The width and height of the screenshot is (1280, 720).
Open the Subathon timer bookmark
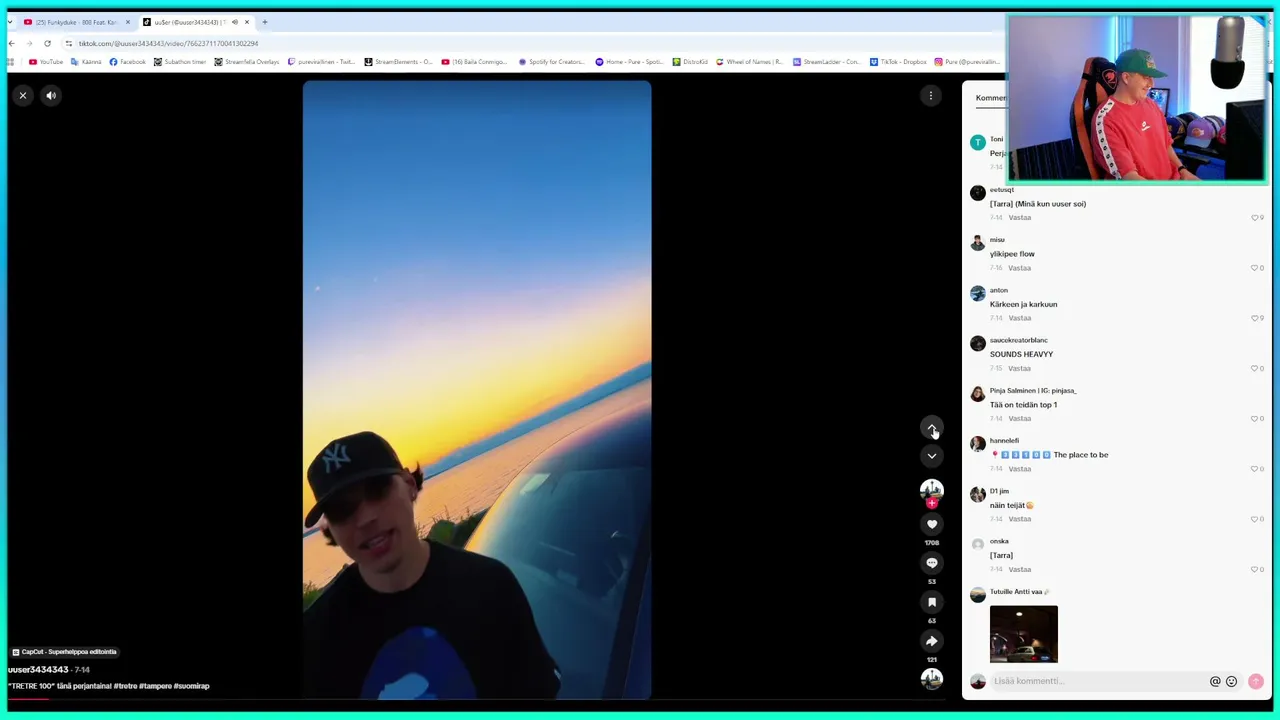pos(180,62)
